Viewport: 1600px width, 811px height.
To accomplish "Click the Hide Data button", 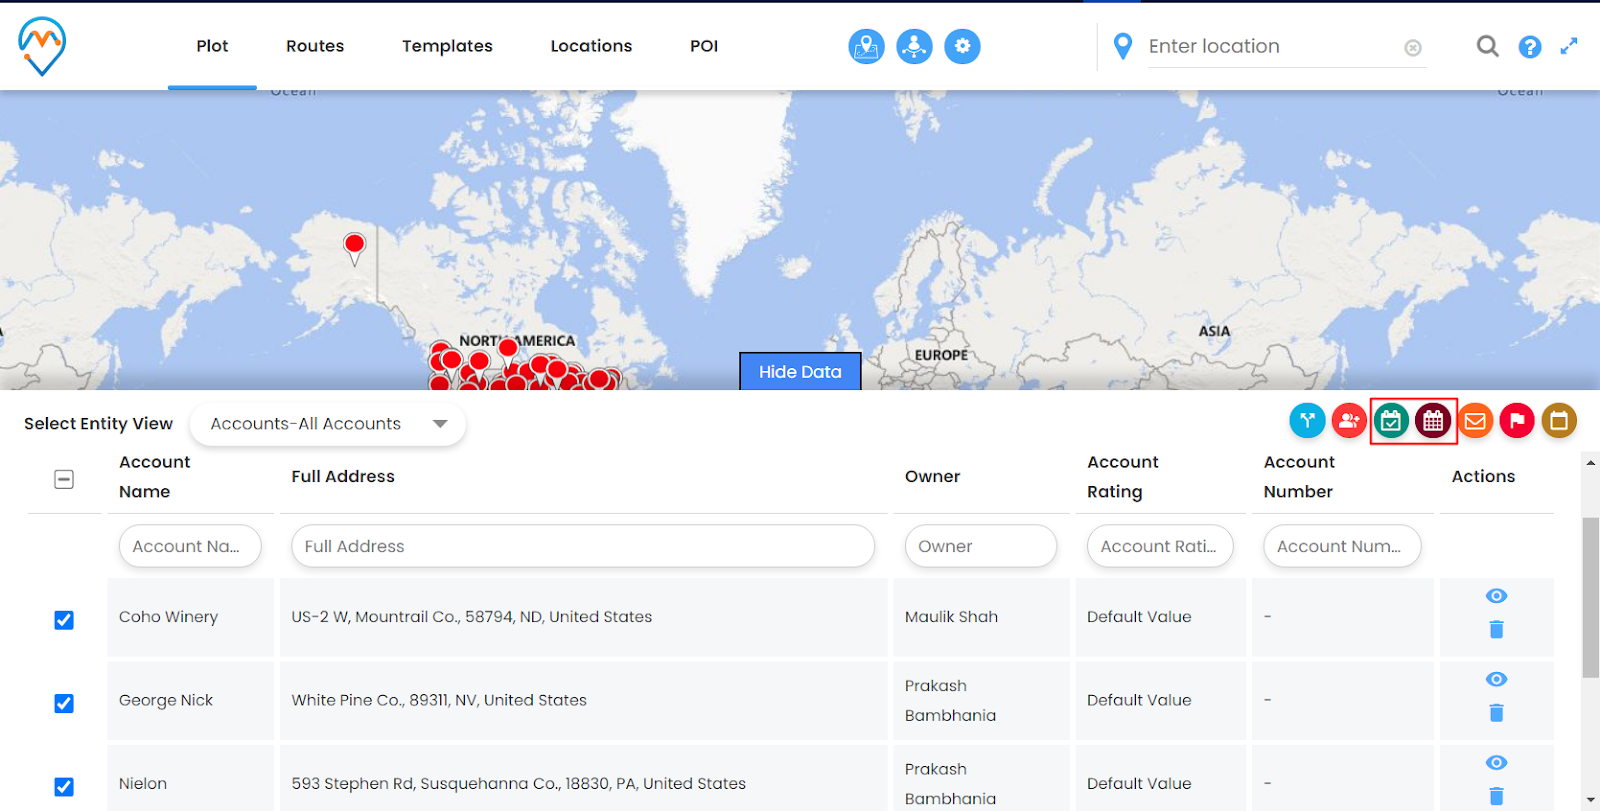I will pyautogui.click(x=800, y=372).
